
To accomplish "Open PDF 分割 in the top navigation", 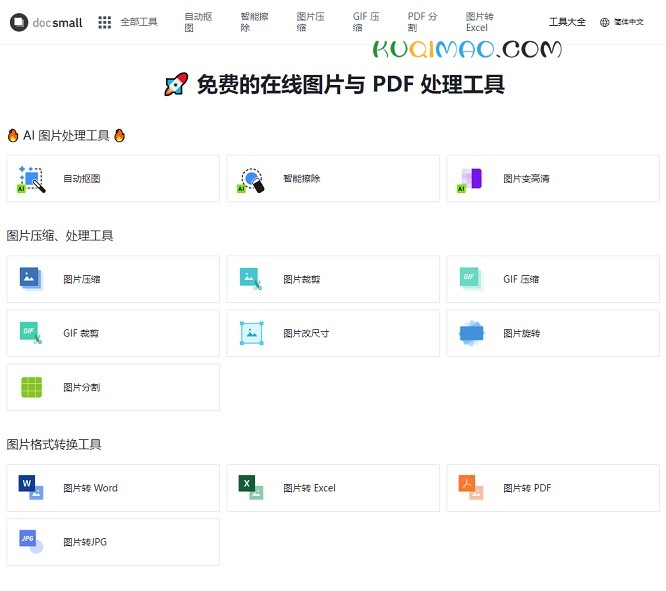I will click(422, 22).
